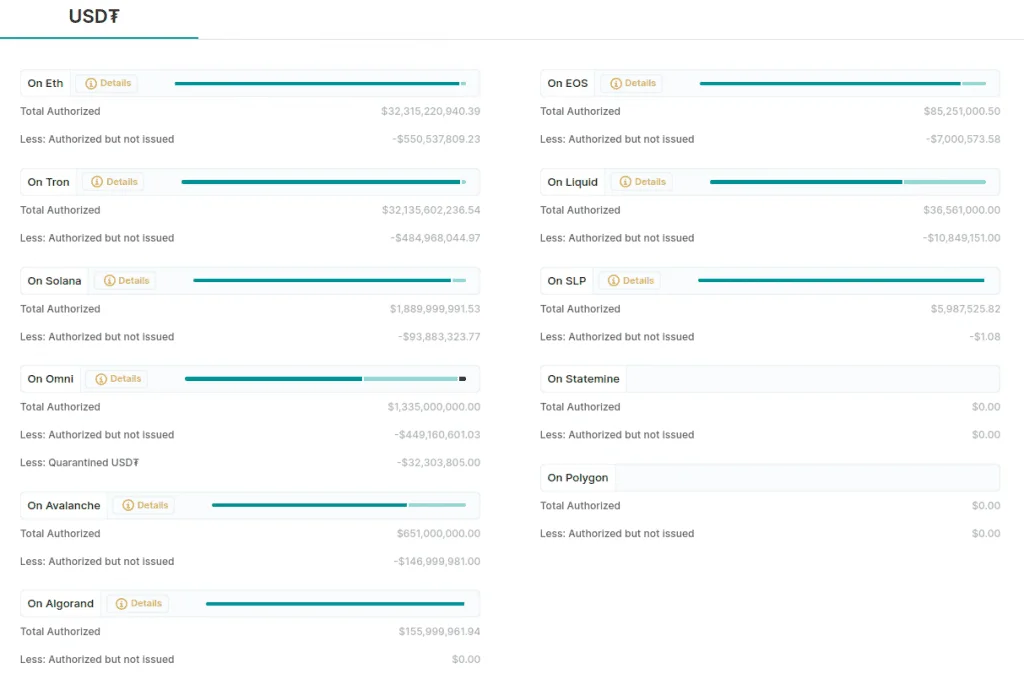The width and height of the screenshot is (1024, 674).
Task: Open Details for On Liquid
Action: tap(643, 182)
